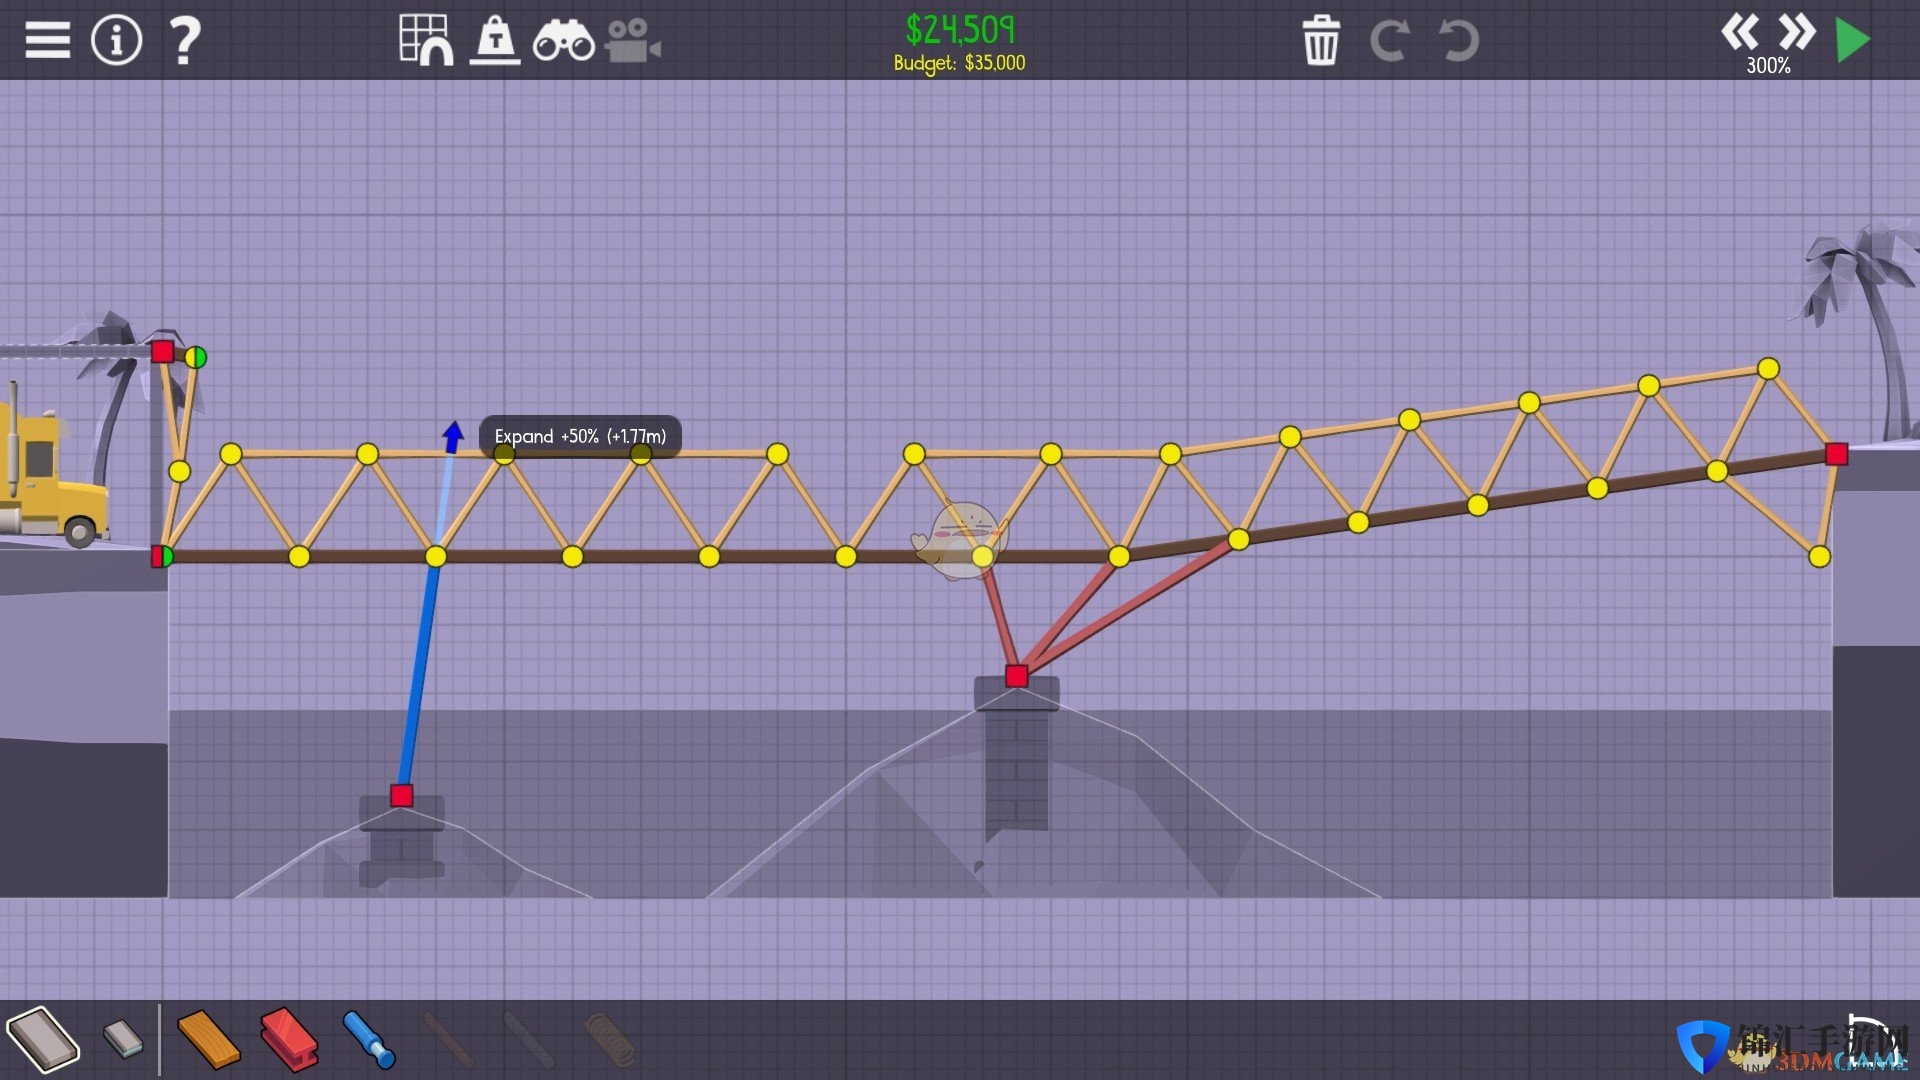Click the green split joint near top-left anchor
This screenshot has width=1920, height=1080.
(196, 357)
